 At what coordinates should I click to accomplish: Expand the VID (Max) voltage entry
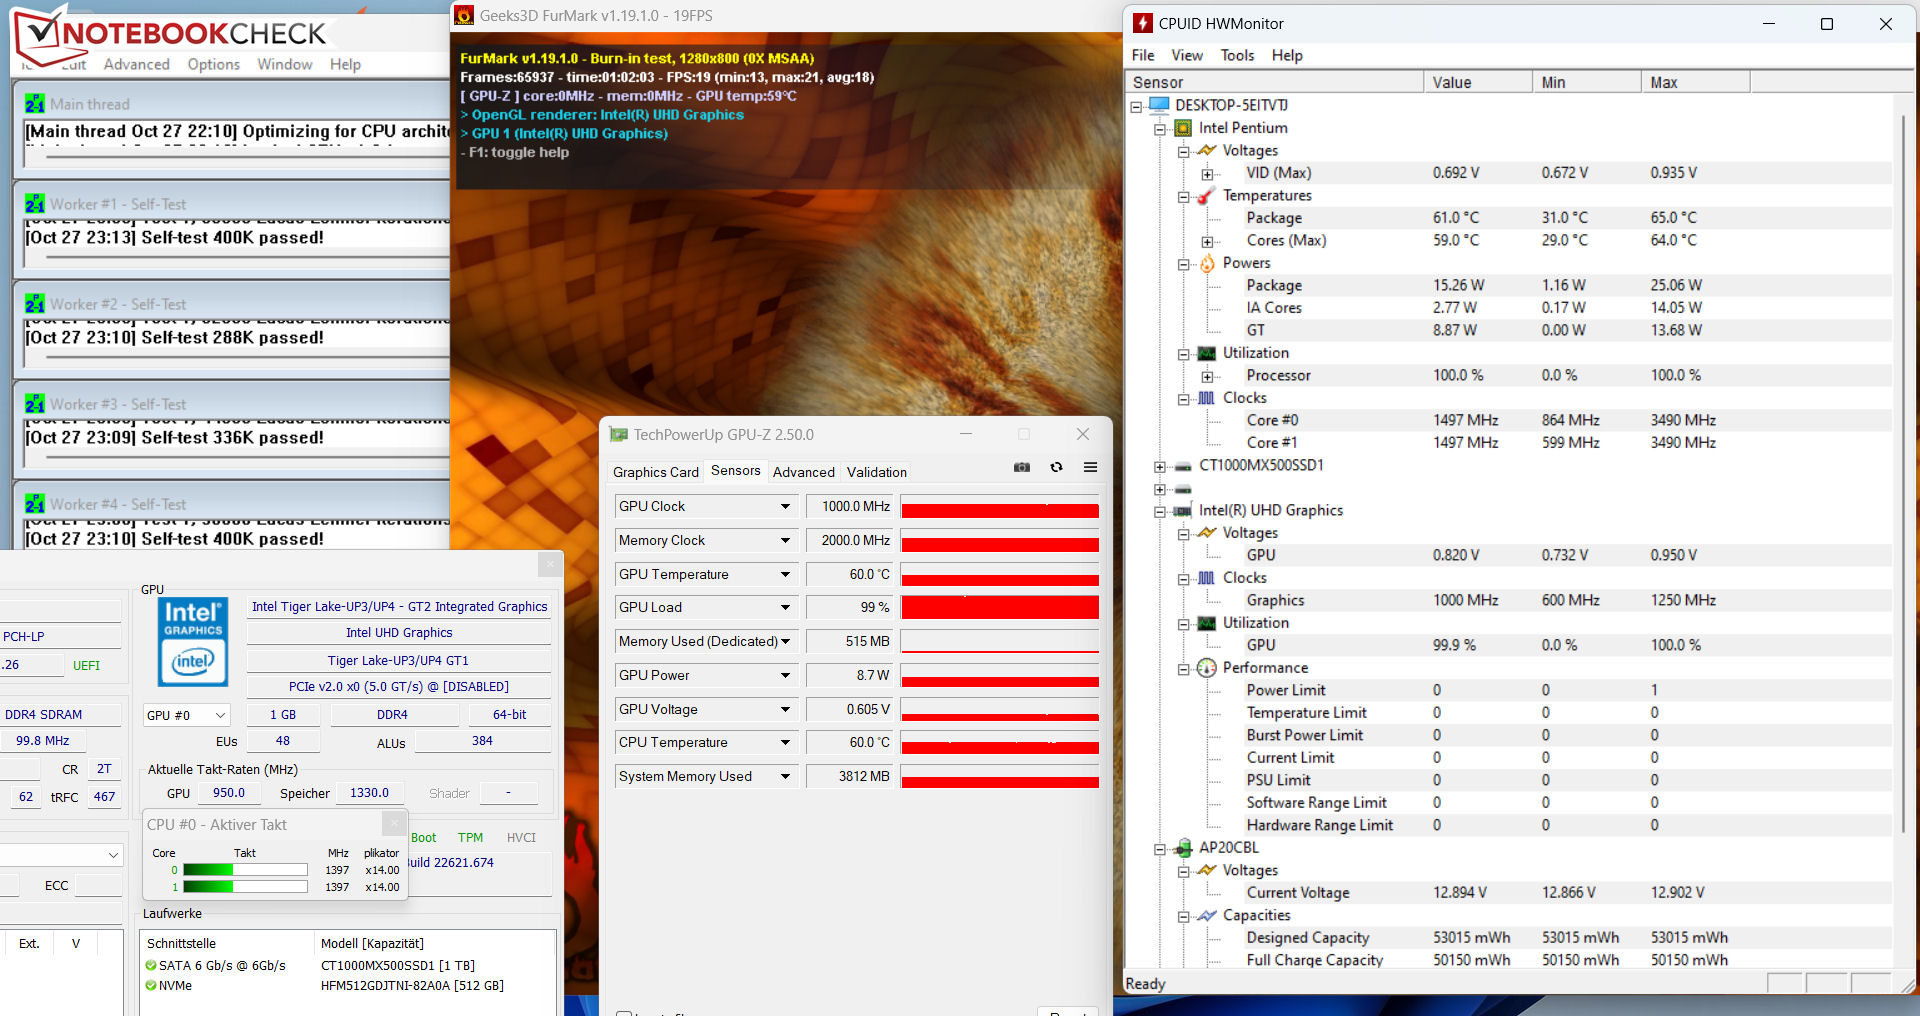[x=1207, y=174]
